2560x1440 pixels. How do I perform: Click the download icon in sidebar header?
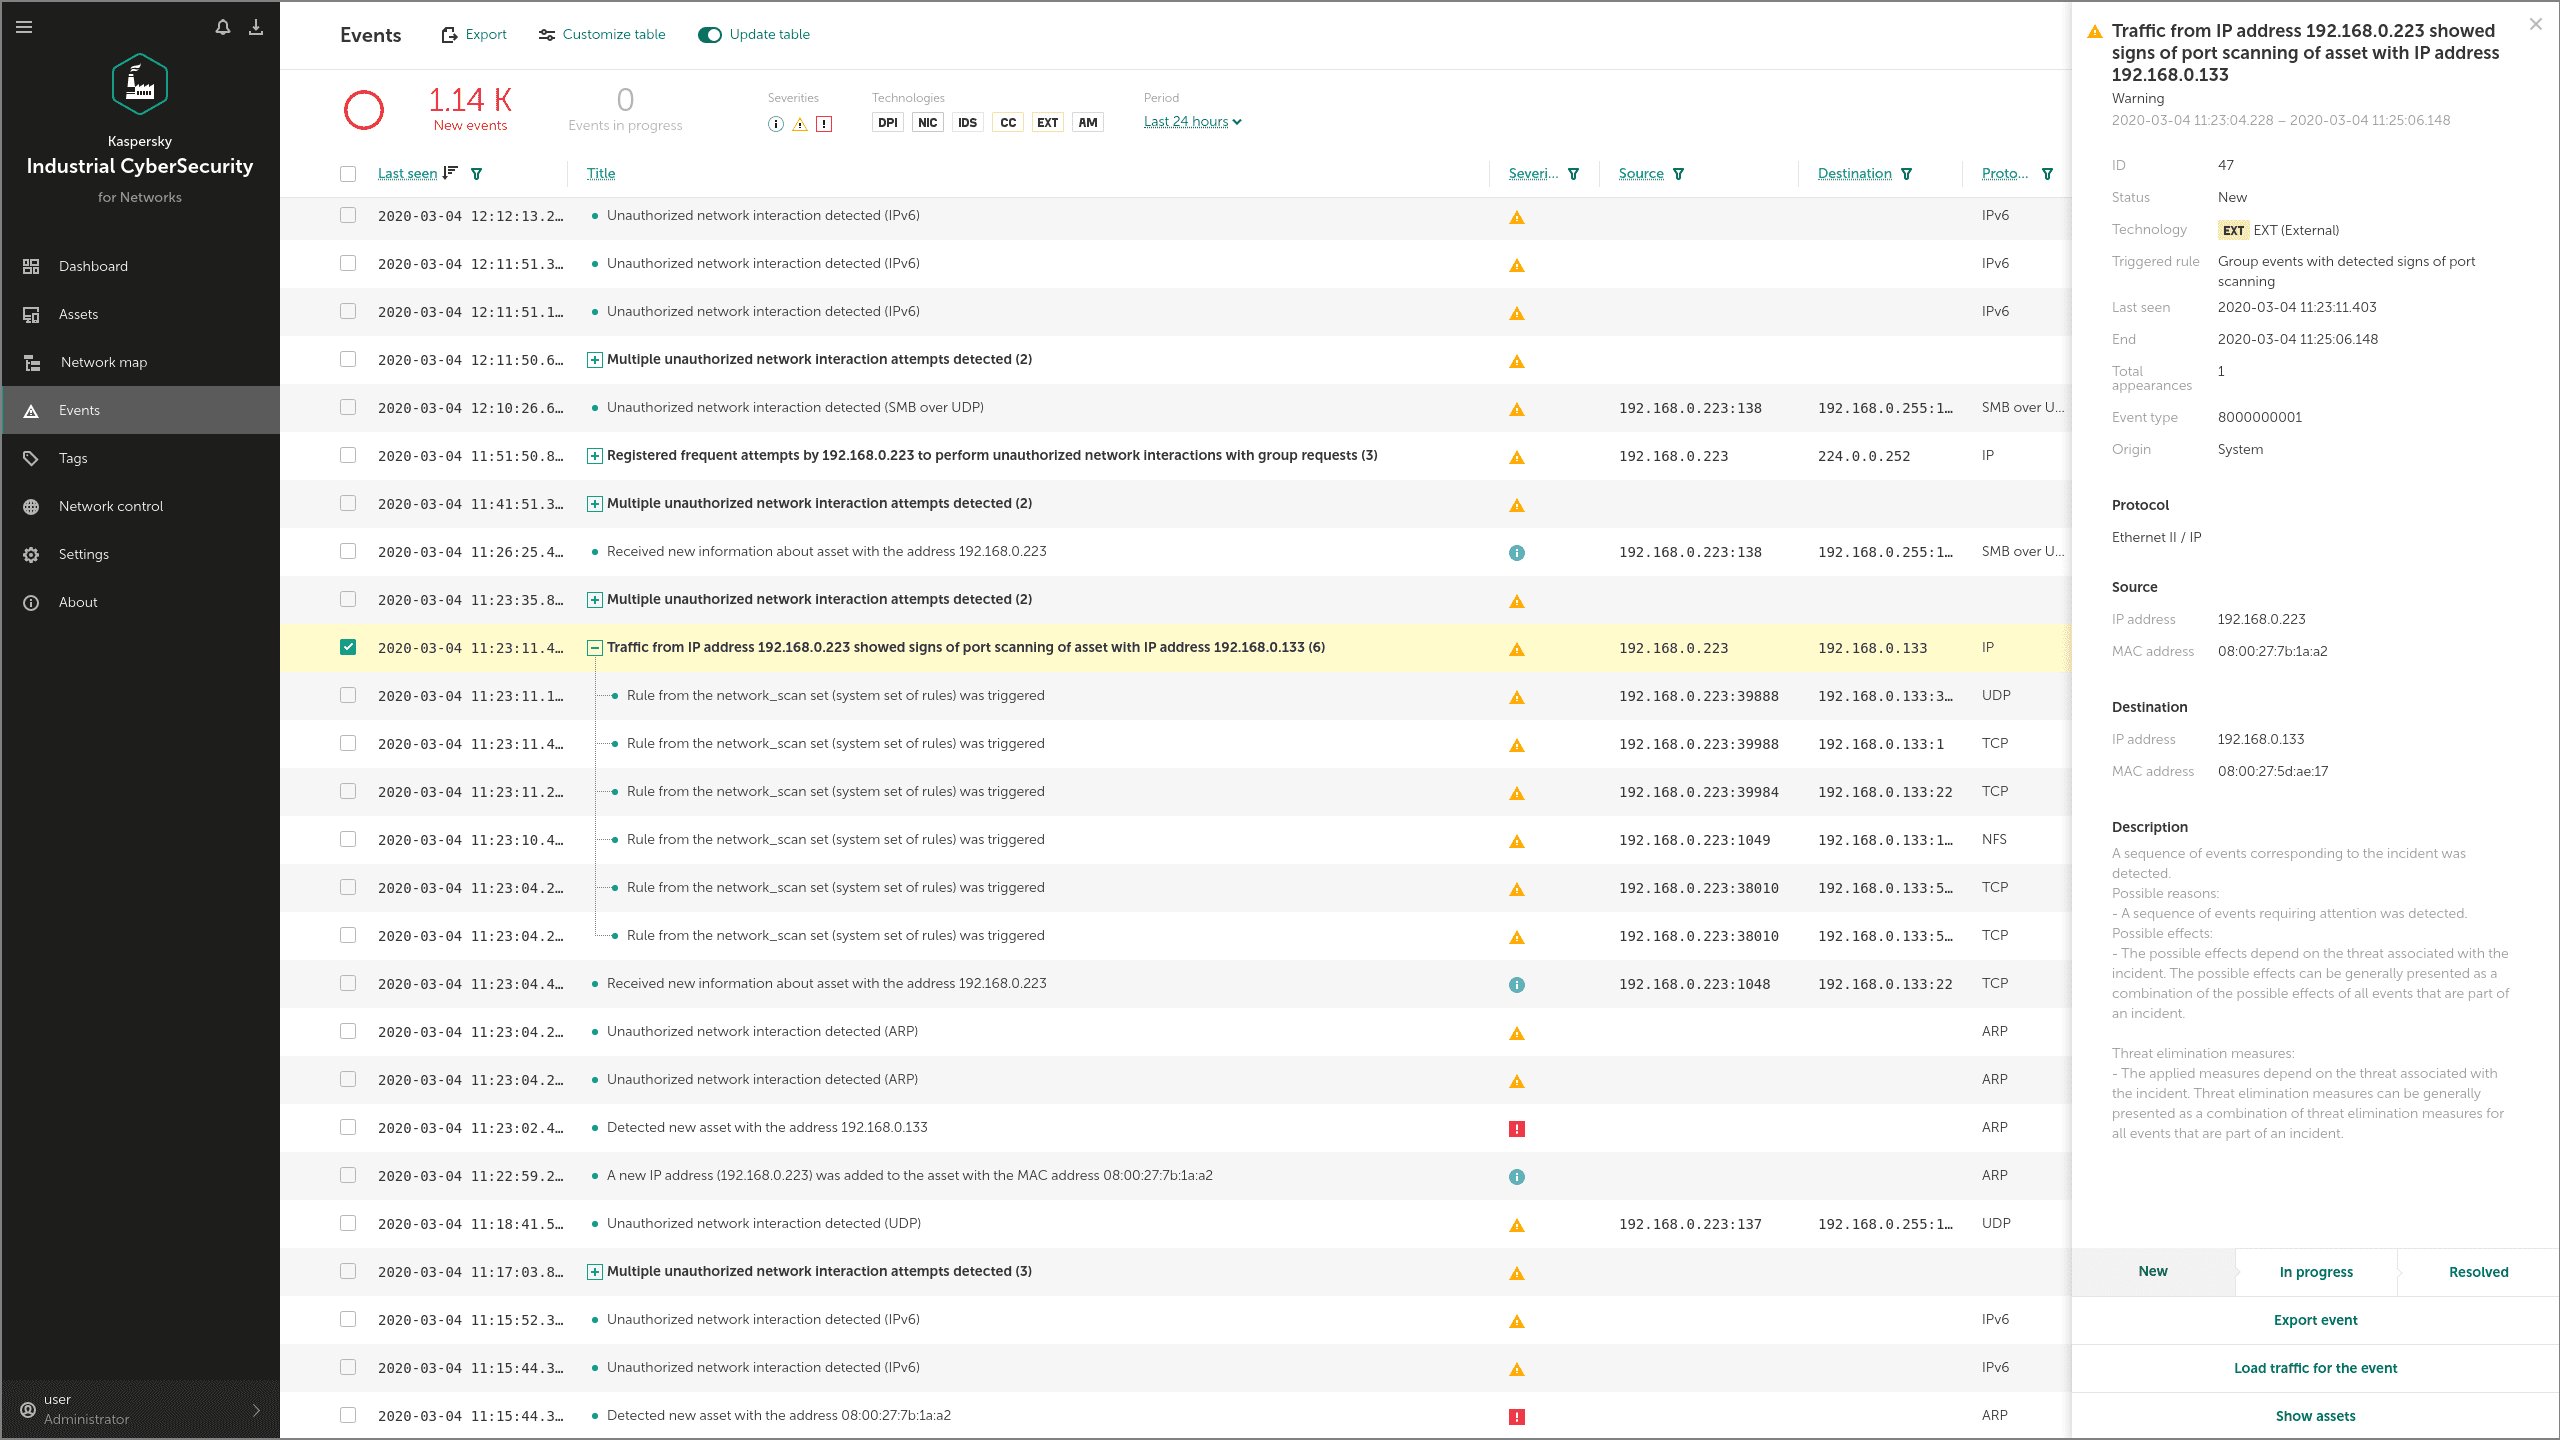click(x=256, y=27)
